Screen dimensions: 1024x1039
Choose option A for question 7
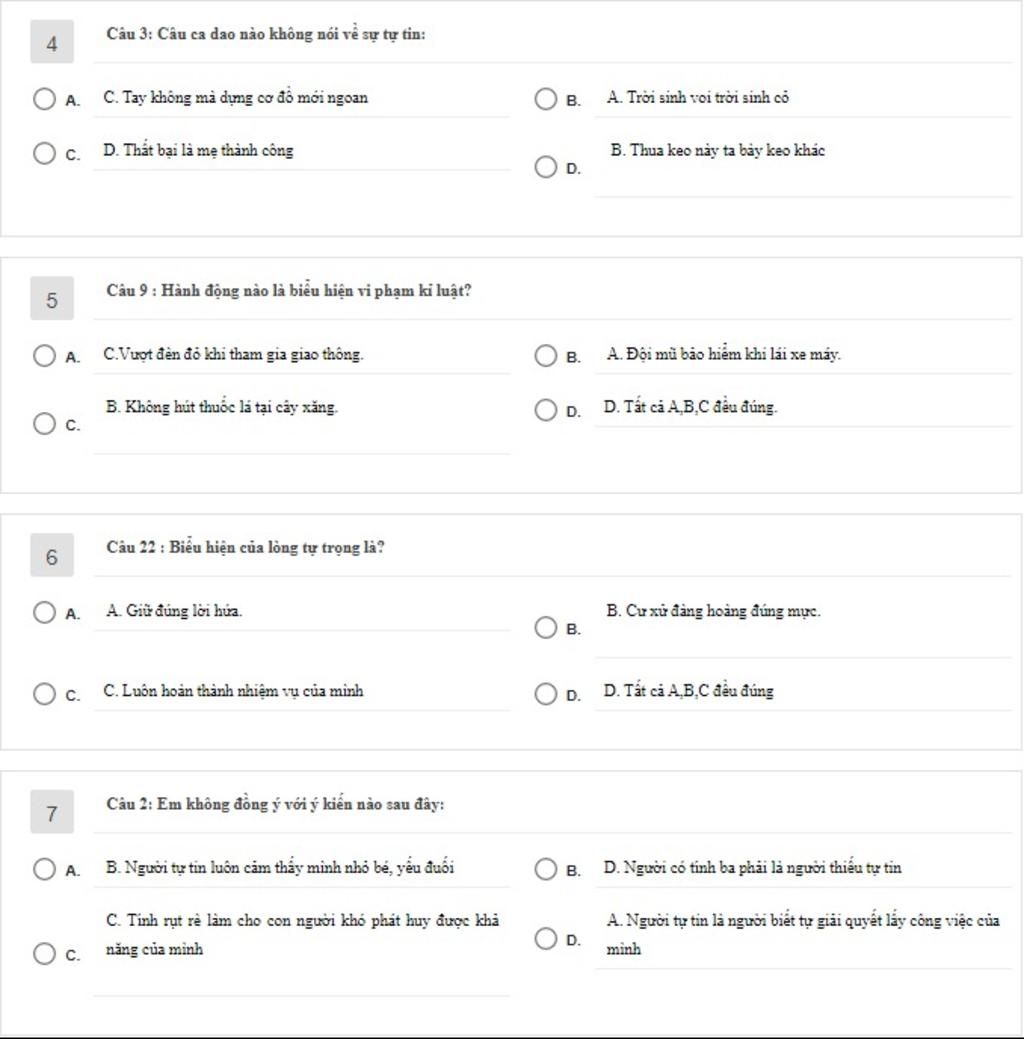click(x=44, y=869)
